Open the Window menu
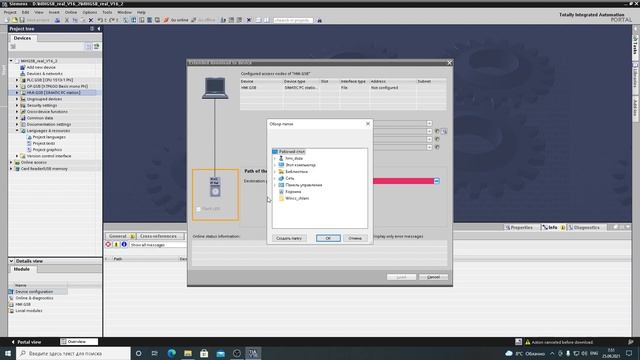The width and height of the screenshot is (640, 360). 124,12
